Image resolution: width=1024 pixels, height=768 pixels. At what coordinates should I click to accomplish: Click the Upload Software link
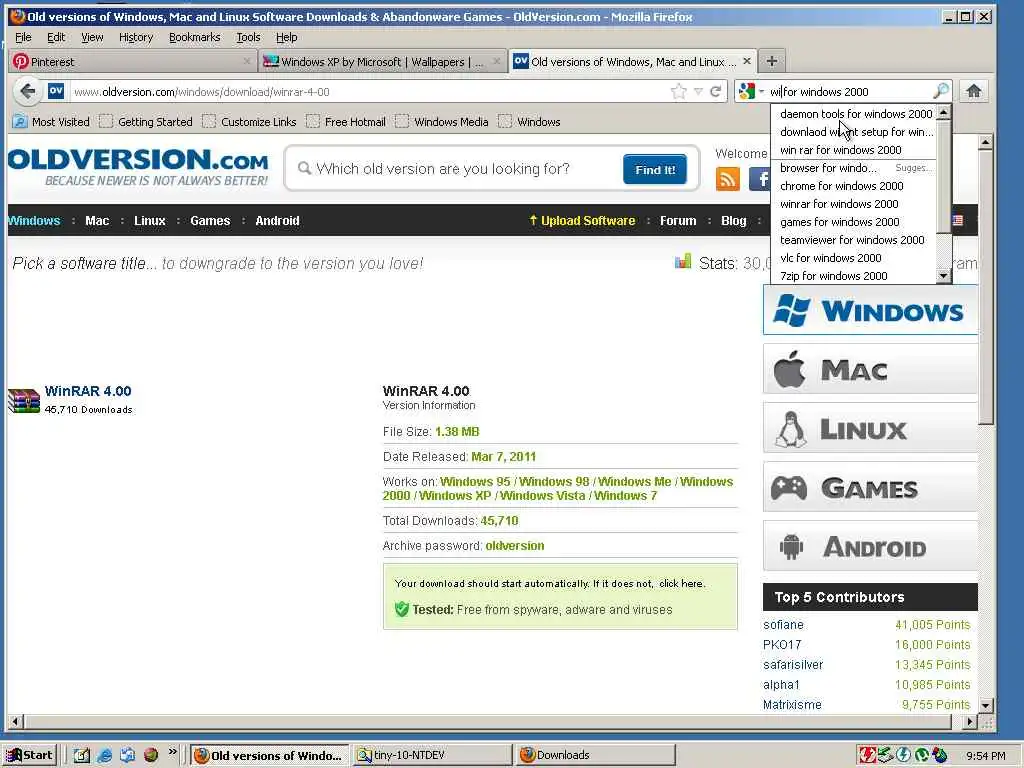582,221
